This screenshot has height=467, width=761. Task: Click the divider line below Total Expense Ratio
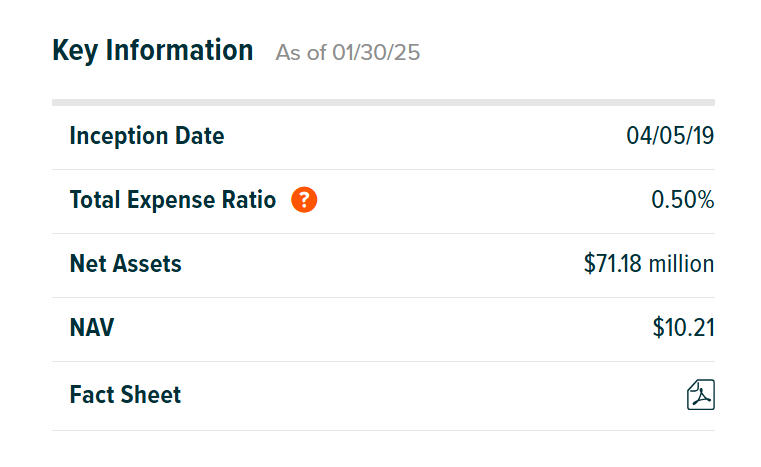[x=383, y=233]
